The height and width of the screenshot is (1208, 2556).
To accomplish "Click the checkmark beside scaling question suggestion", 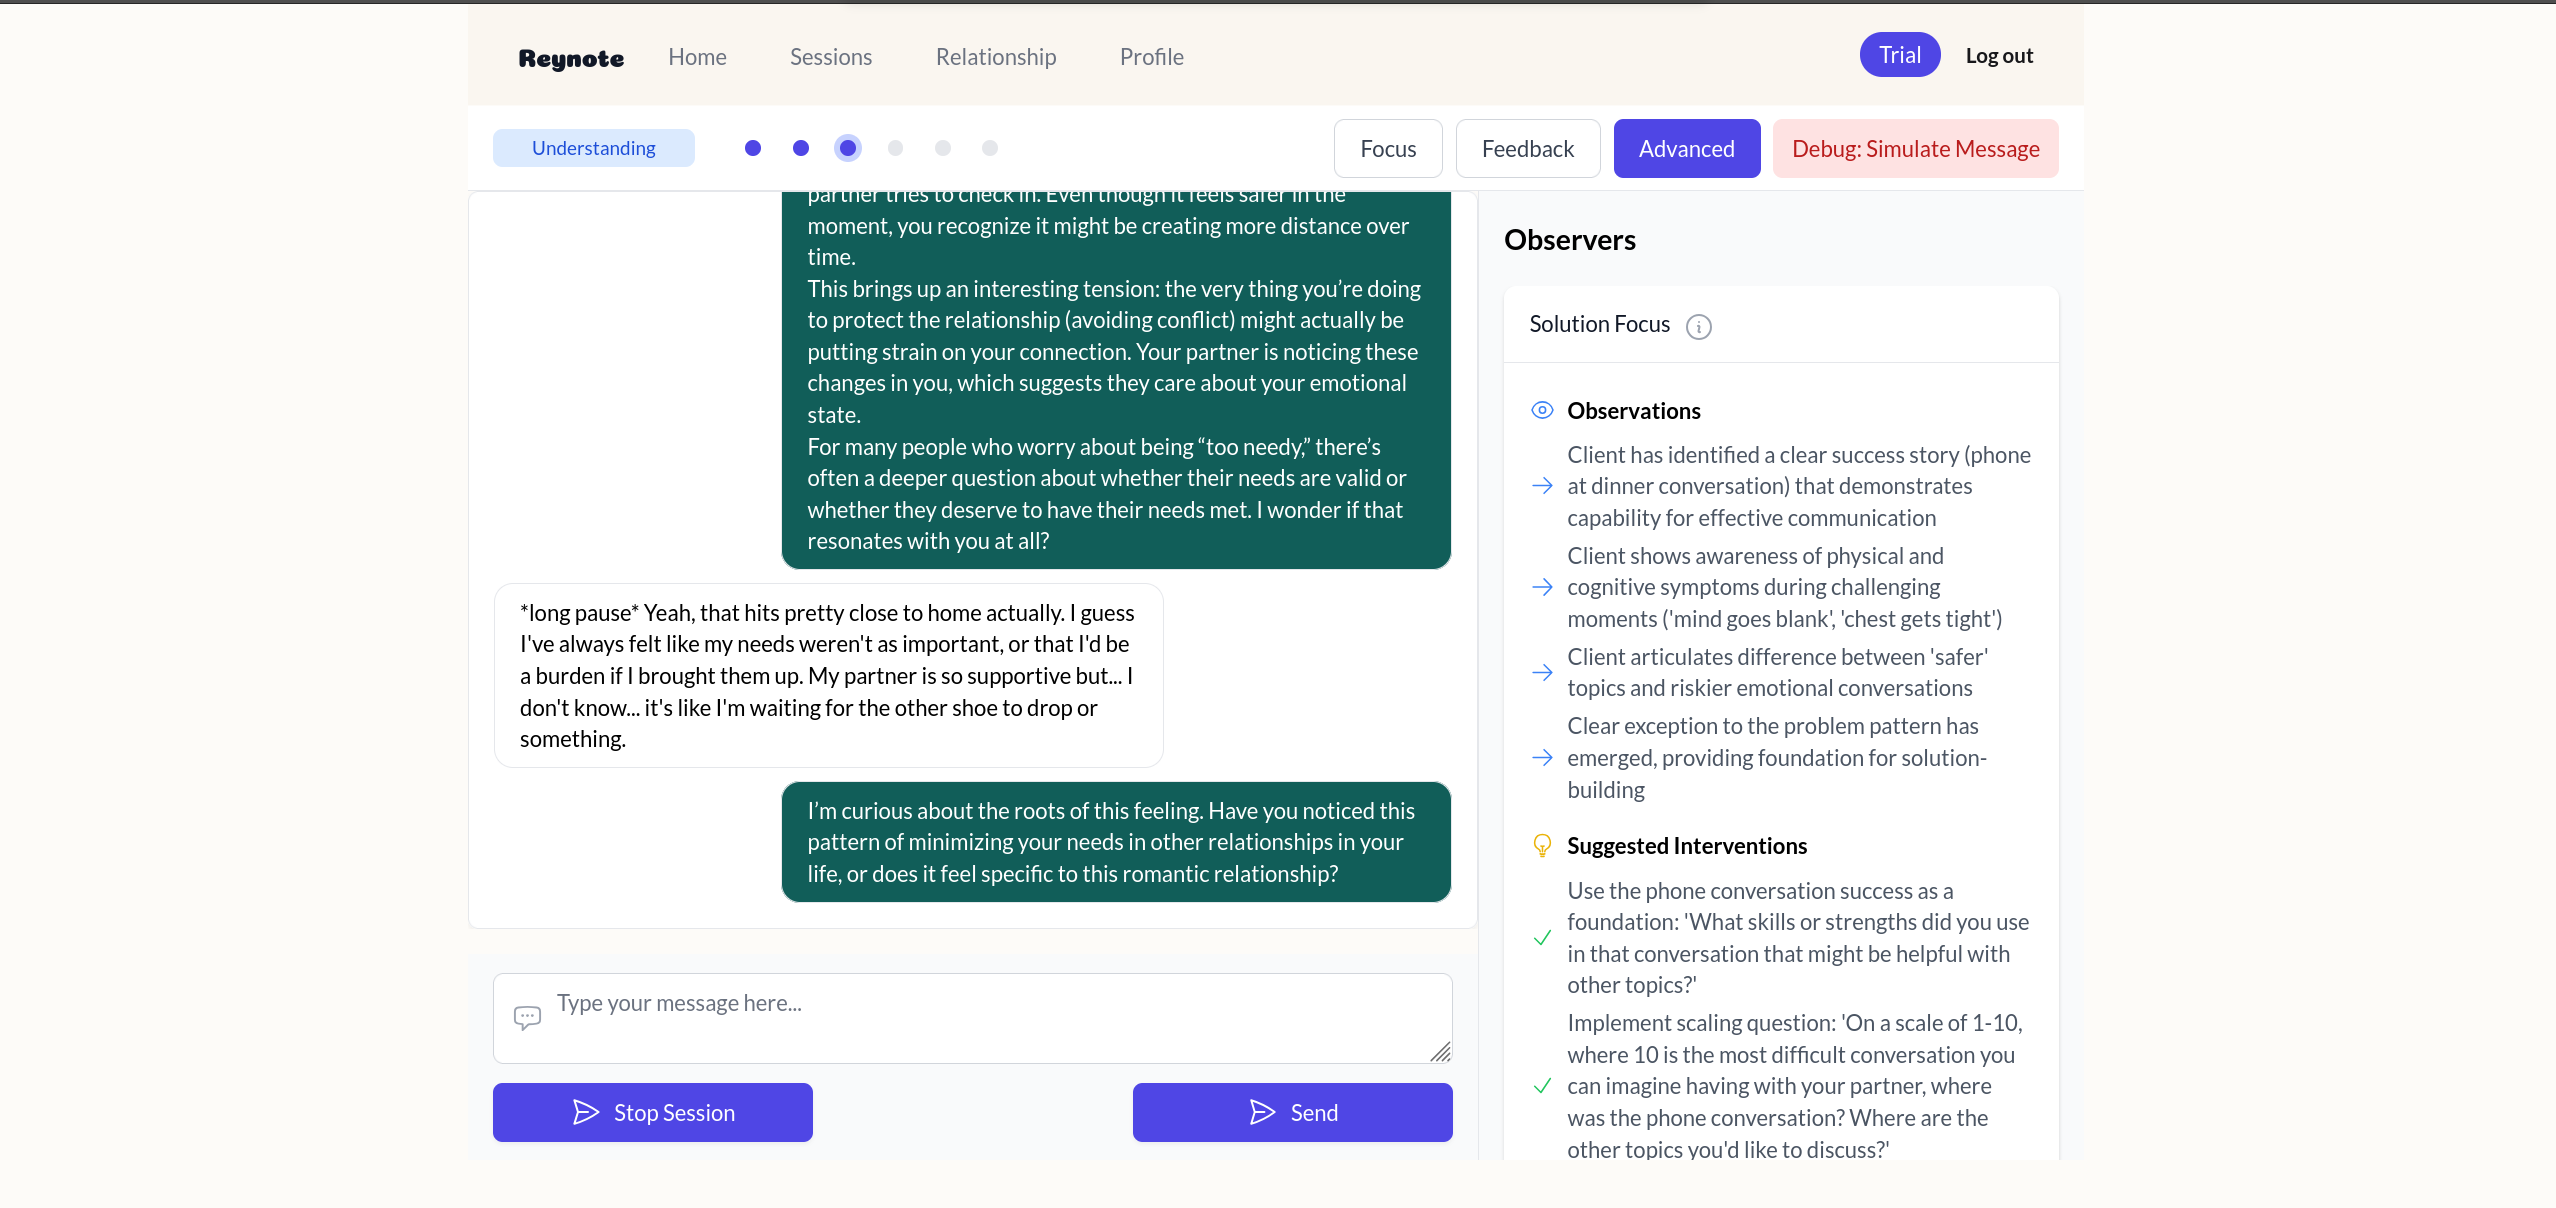I will 1542,1086.
